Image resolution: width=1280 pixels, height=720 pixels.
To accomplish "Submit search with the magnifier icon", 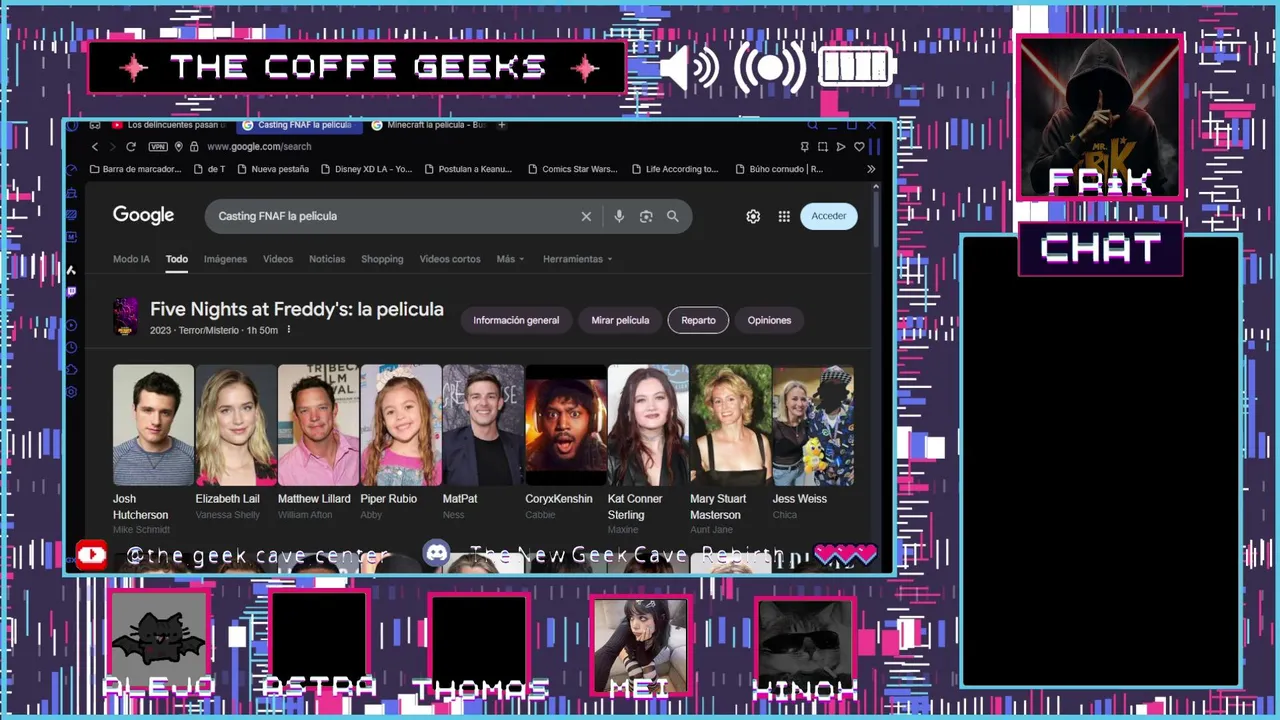I will click(x=673, y=216).
